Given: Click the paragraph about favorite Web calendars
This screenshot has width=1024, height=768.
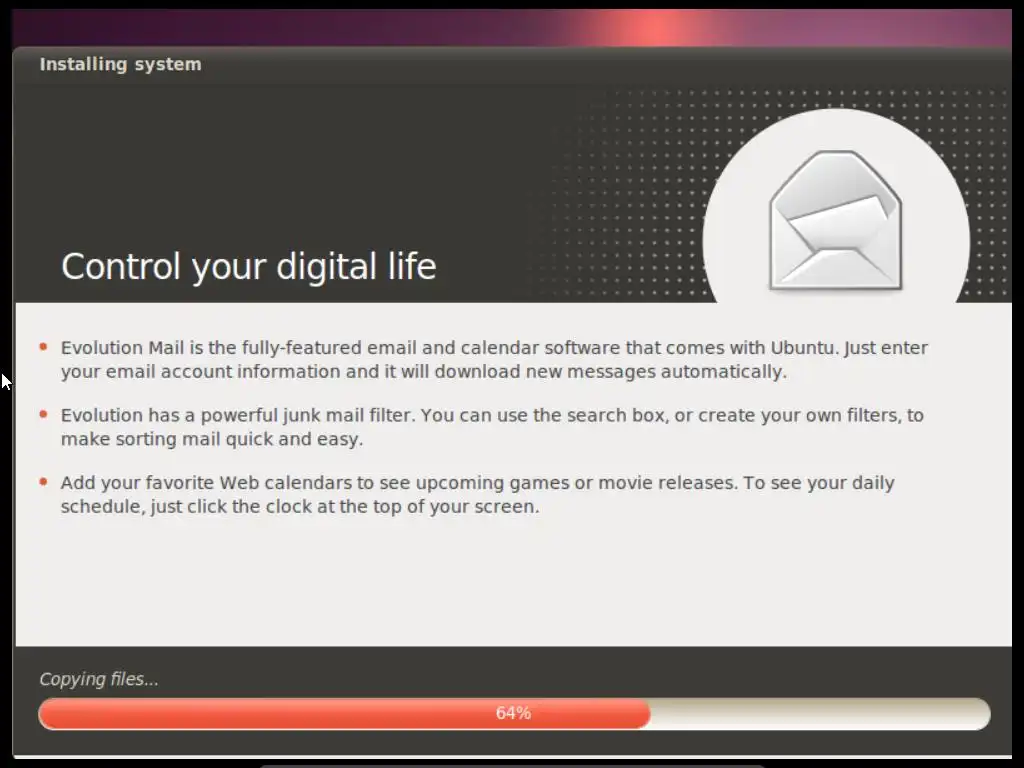Looking at the screenshot, I should tap(477, 494).
